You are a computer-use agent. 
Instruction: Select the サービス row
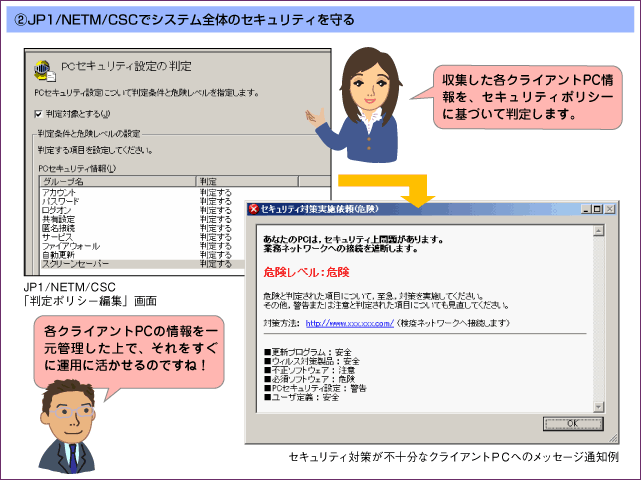[x=143, y=237]
